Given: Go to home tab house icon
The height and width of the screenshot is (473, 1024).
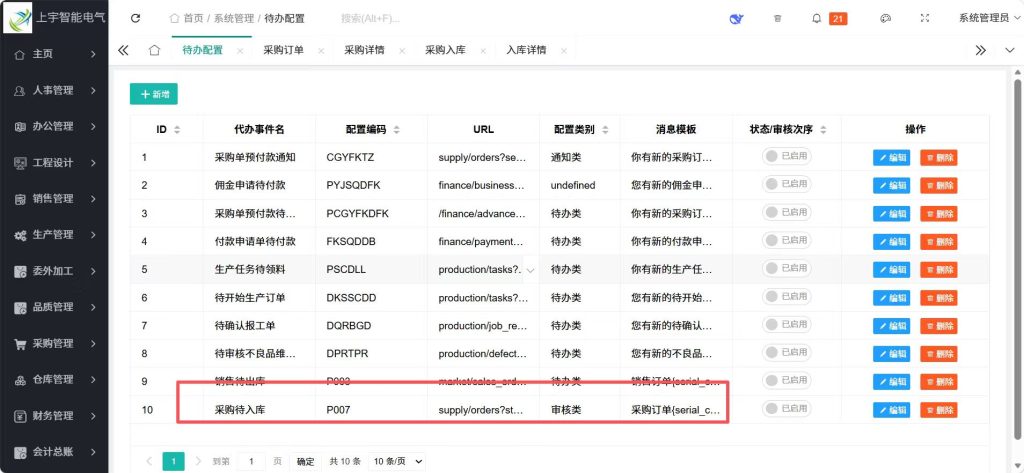Looking at the screenshot, I should (154, 50).
